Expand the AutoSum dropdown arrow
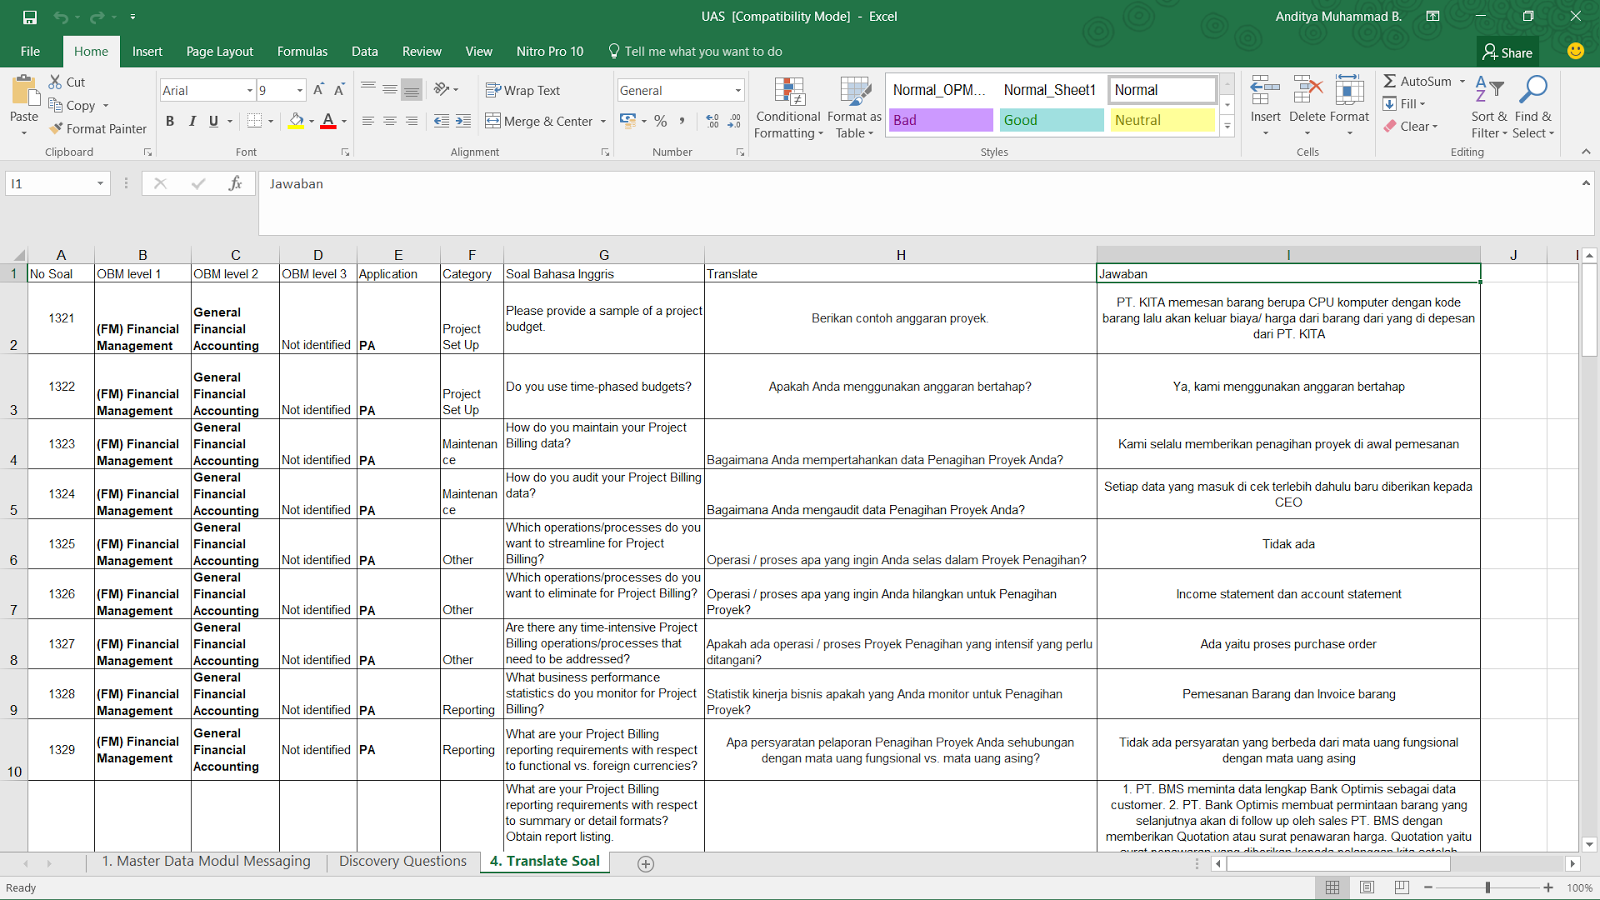Viewport: 1600px width, 900px height. coord(1462,82)
